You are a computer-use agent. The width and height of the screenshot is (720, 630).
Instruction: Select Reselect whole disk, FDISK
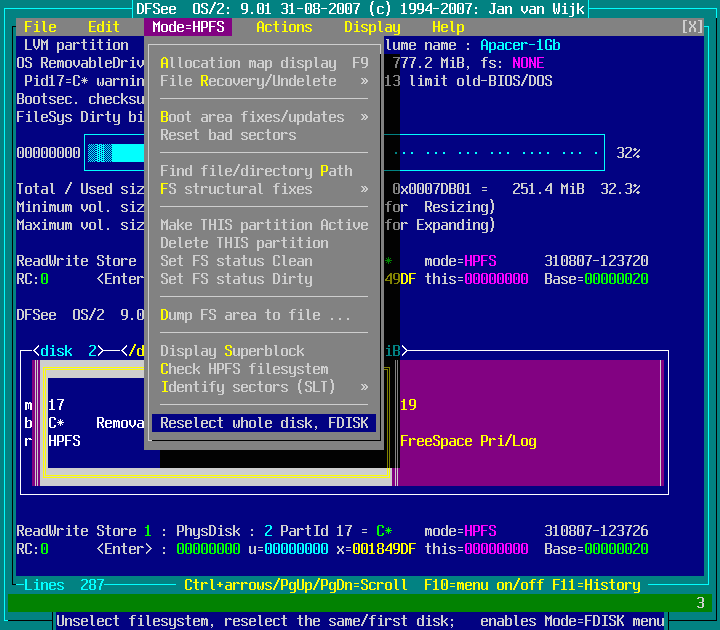[x=264, y=423]
